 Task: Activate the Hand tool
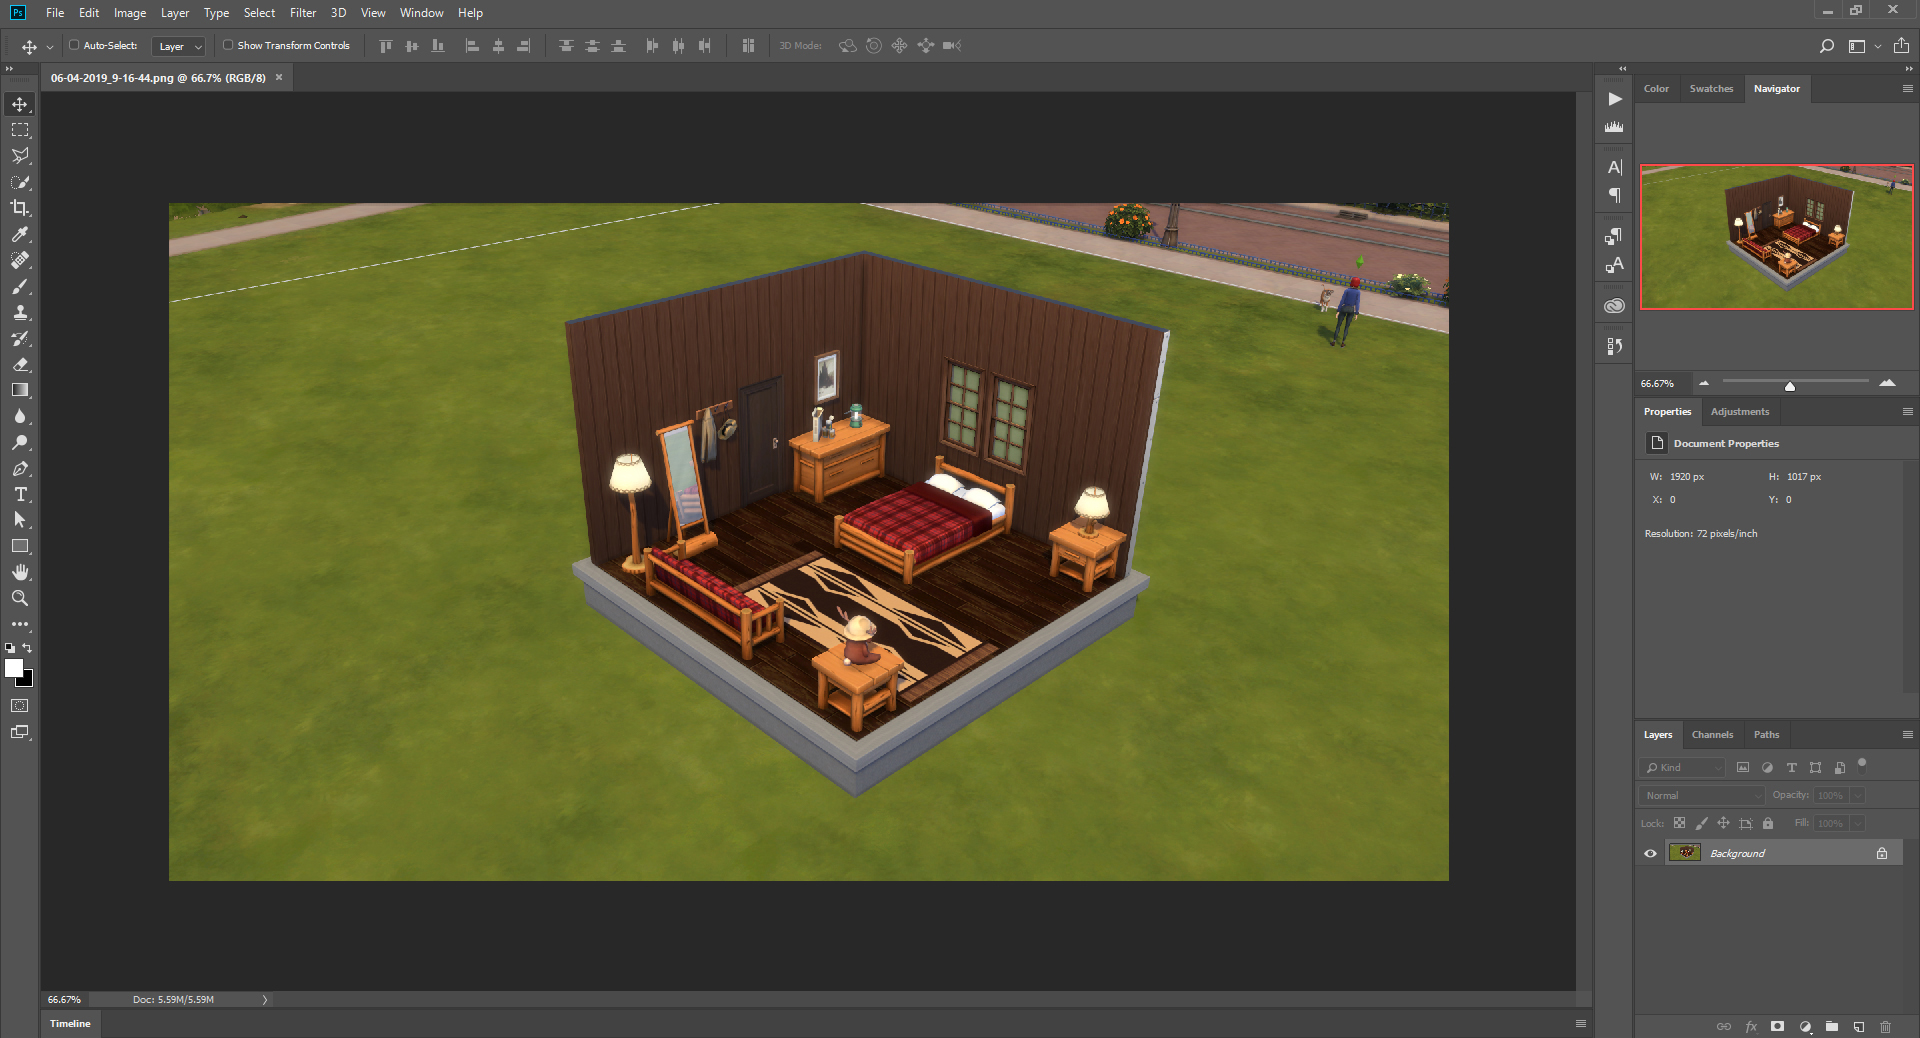click(x=20, y=572)
